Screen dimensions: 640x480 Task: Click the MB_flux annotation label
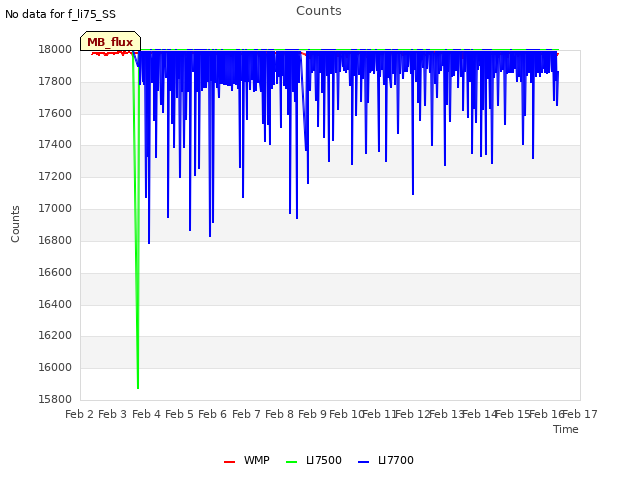(x=110, y=42)
